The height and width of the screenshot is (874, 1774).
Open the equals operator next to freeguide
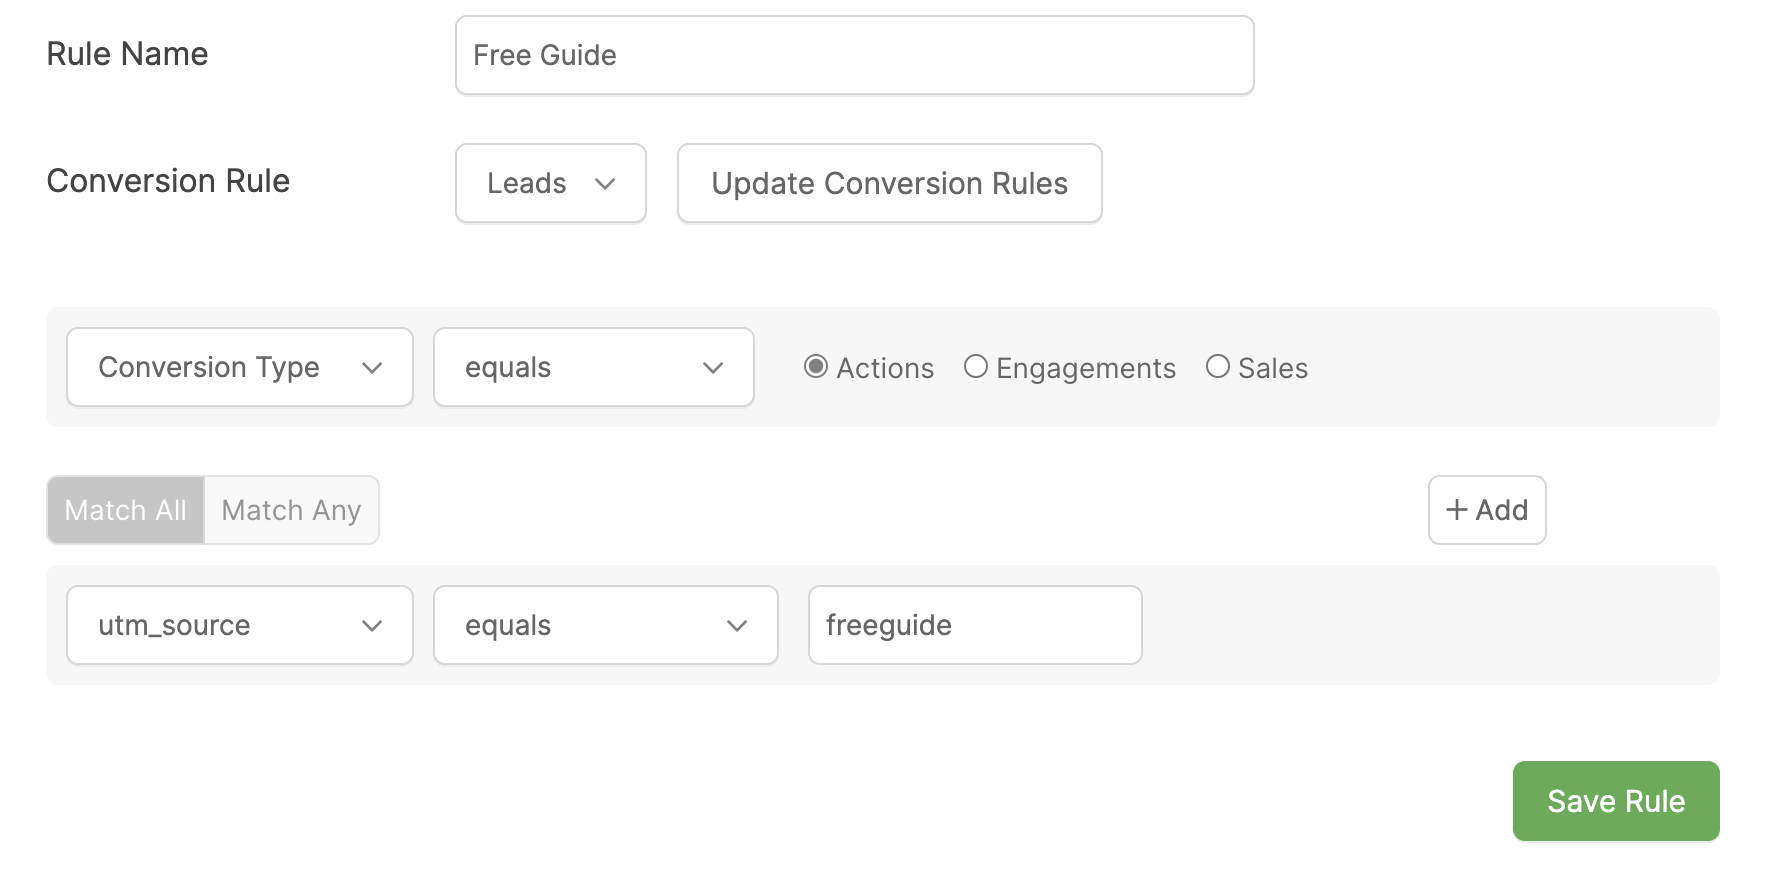tap(605, 626)
